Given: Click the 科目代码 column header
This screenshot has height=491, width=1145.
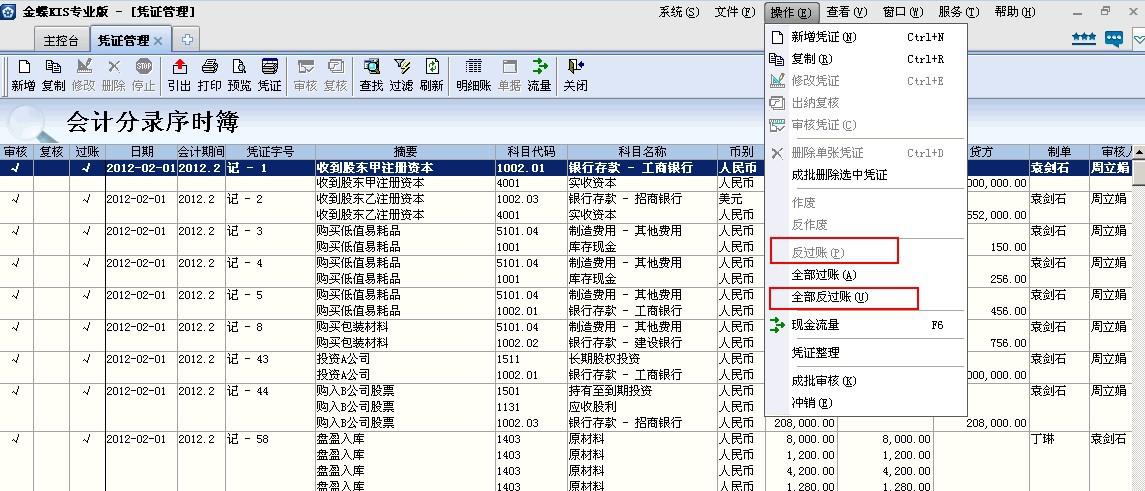Looking at the screenshot, I should 531,152.
